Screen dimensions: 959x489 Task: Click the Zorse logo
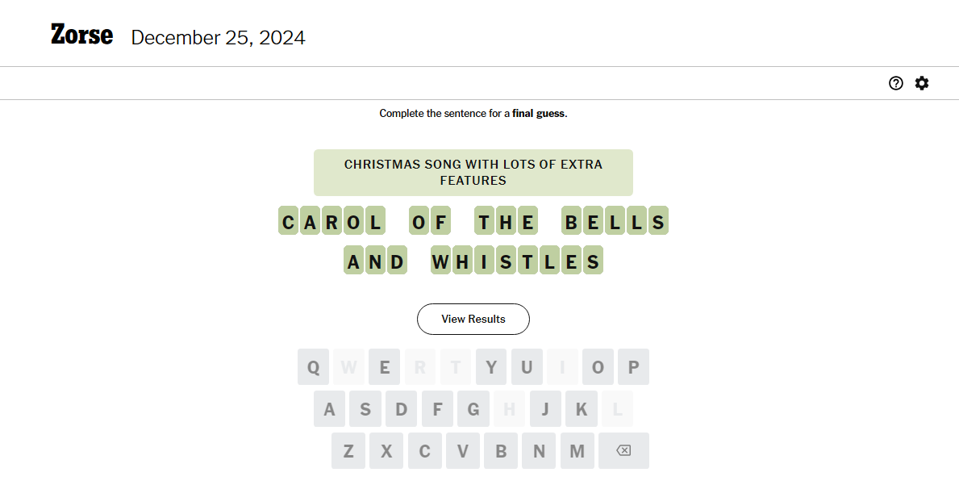point(82,36)
